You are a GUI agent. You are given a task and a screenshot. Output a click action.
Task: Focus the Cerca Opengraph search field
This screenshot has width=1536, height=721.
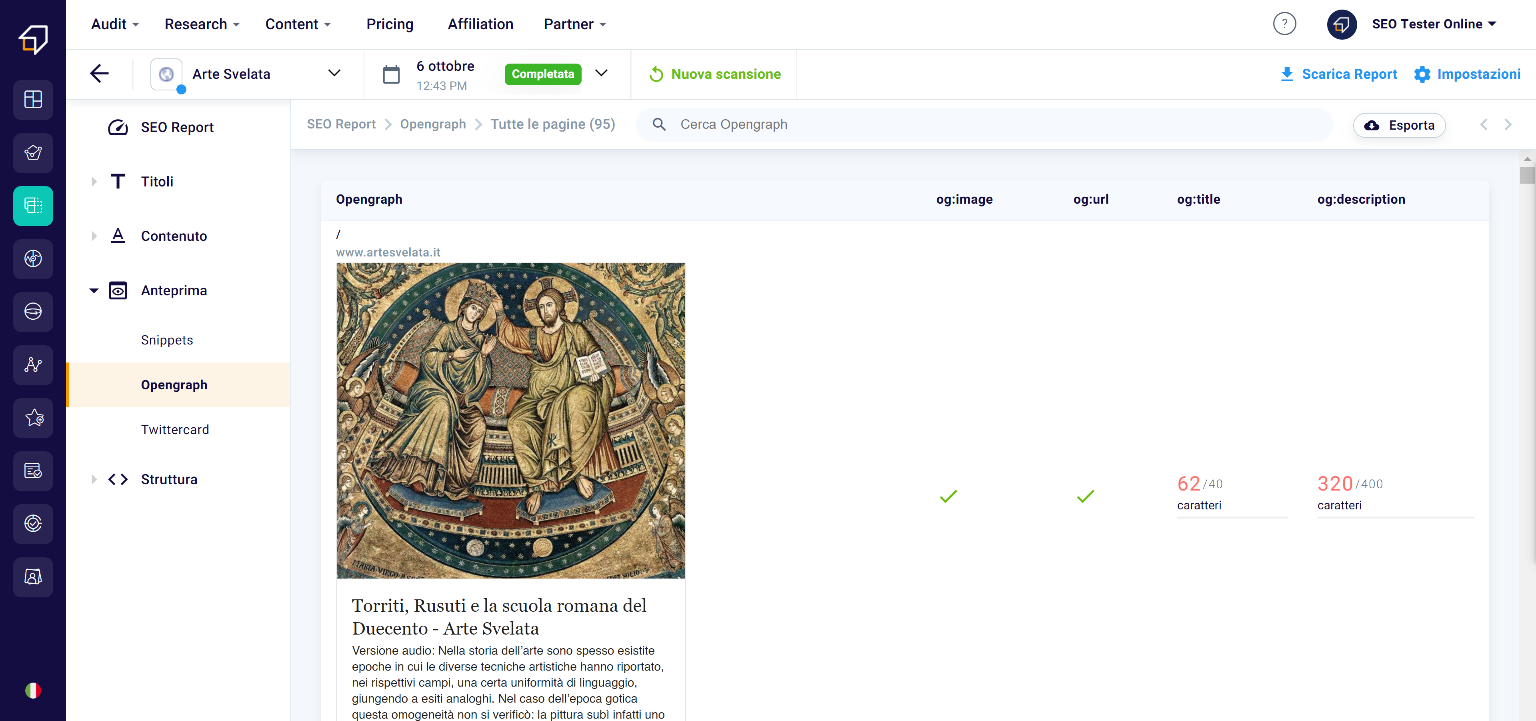(985, 125)
